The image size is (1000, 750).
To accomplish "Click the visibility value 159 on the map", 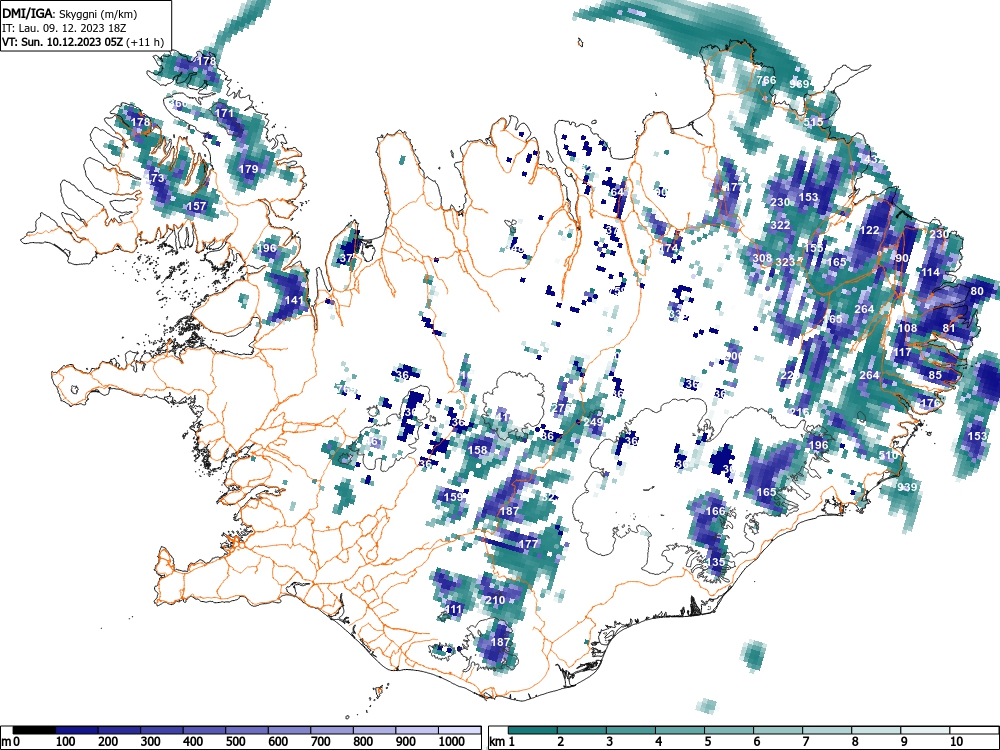I will (x=453, y=497).
